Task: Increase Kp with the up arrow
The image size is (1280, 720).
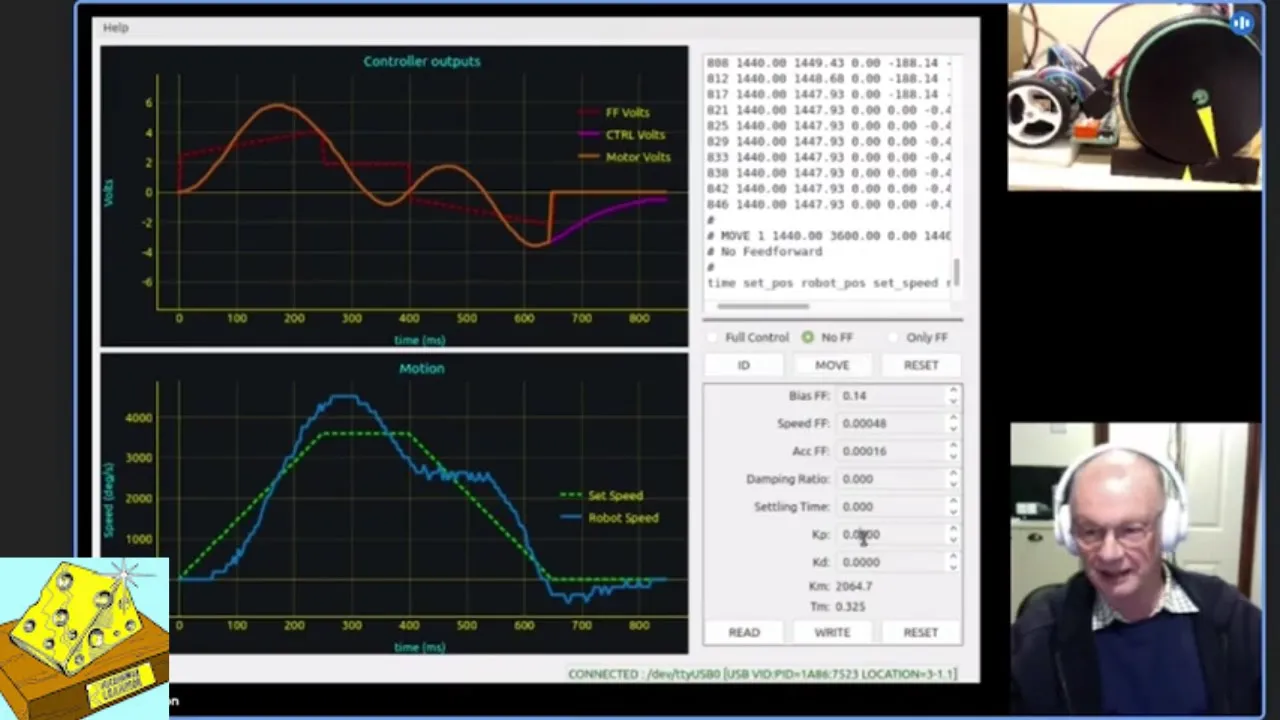Action: pos(953,530)
